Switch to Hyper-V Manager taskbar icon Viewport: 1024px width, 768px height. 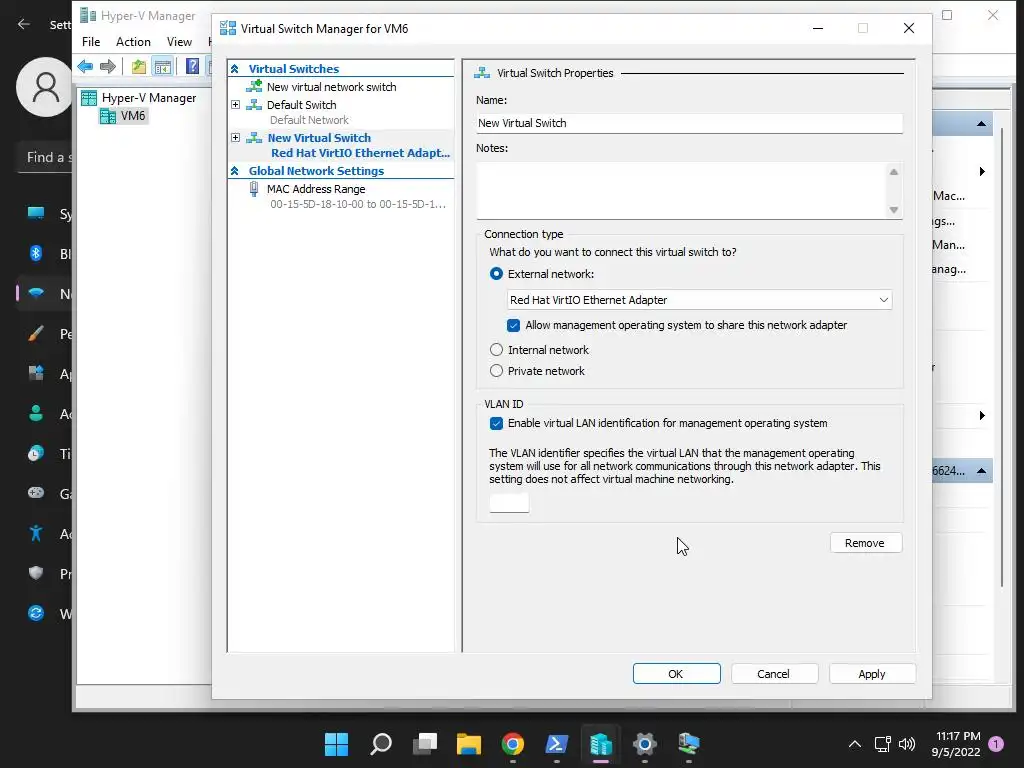coord(601,743)
